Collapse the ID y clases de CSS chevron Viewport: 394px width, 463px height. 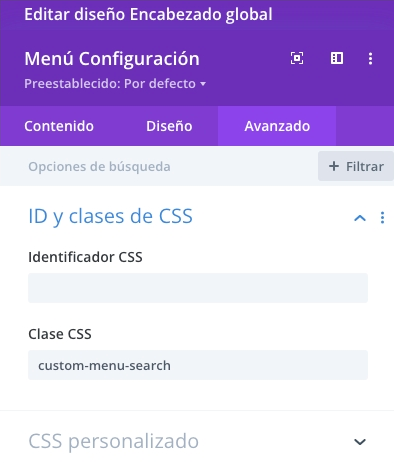(360, 218)
